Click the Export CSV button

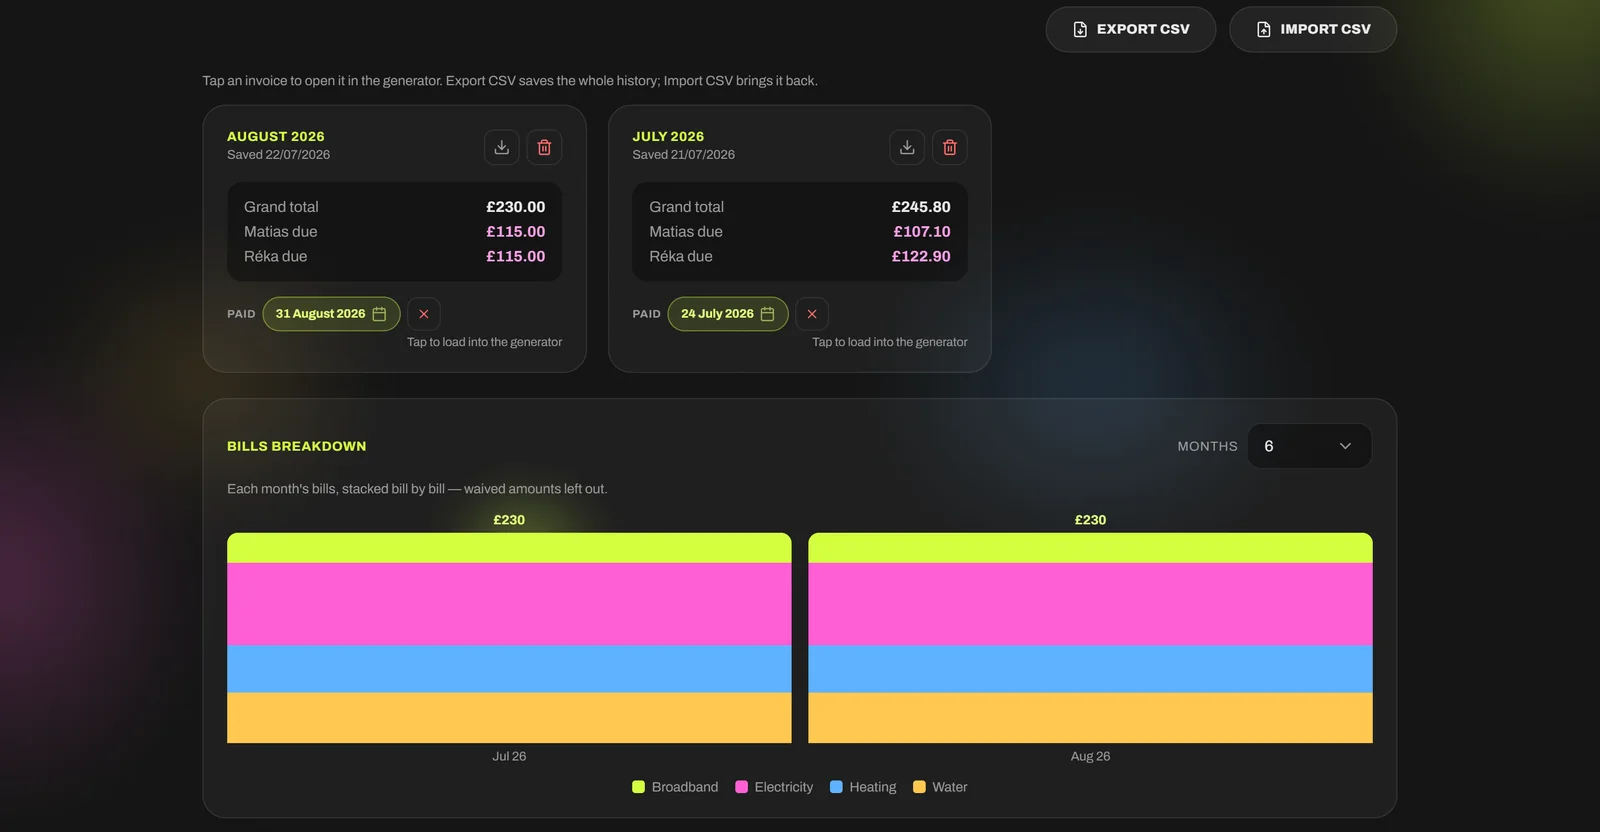point(1130,29)
